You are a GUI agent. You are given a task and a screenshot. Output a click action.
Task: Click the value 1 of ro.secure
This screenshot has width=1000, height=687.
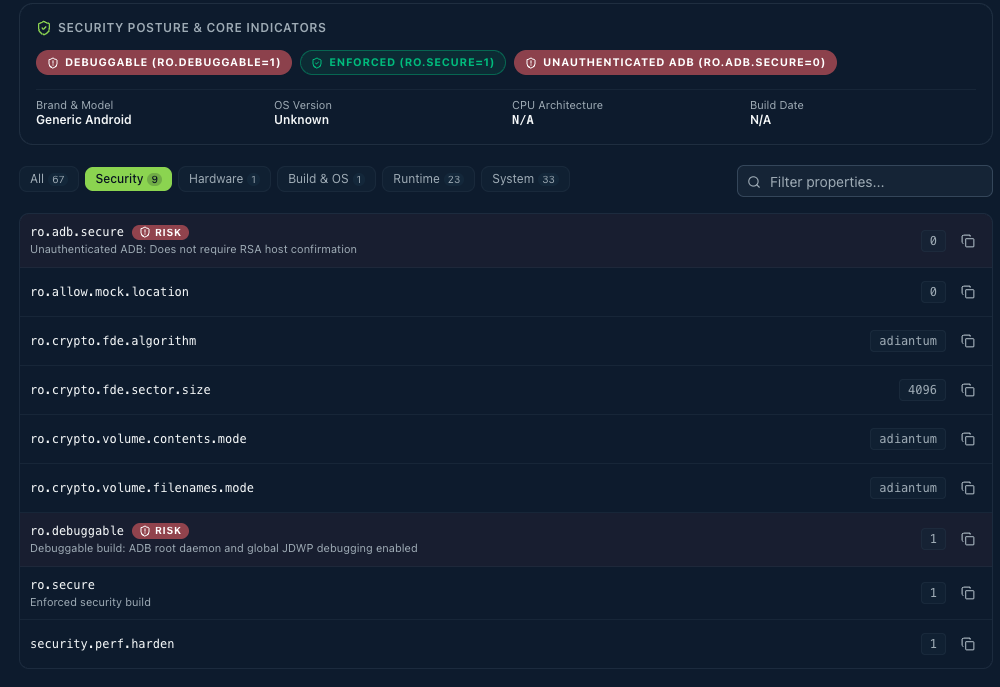click(933, 593)
